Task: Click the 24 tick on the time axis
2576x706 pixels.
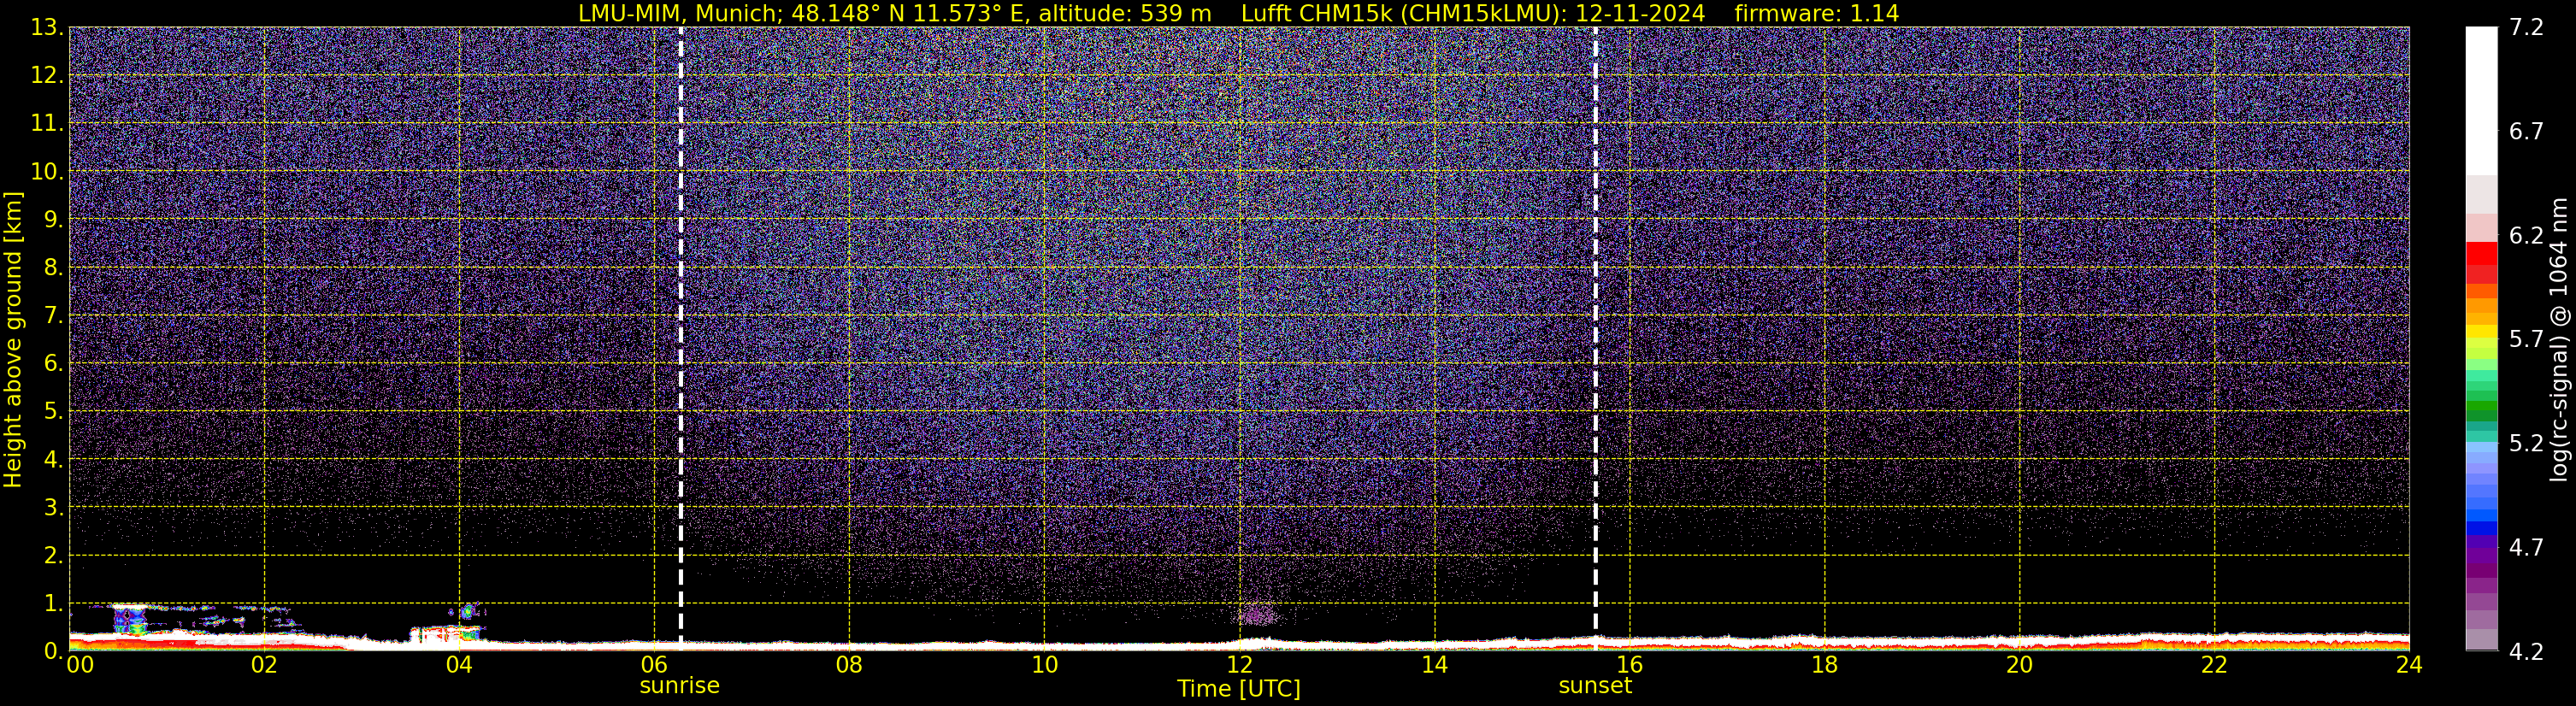Action: pos(2408,665)
